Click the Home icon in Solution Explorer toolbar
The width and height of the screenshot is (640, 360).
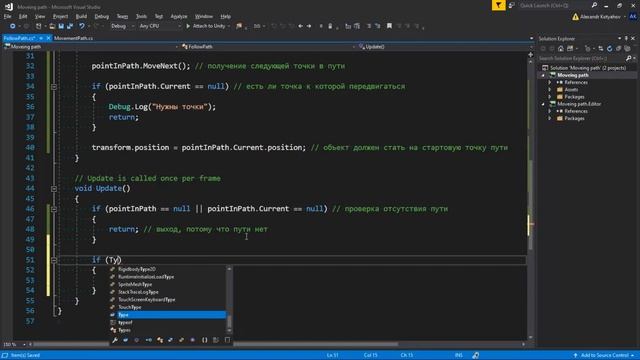(x=561, y=49)
